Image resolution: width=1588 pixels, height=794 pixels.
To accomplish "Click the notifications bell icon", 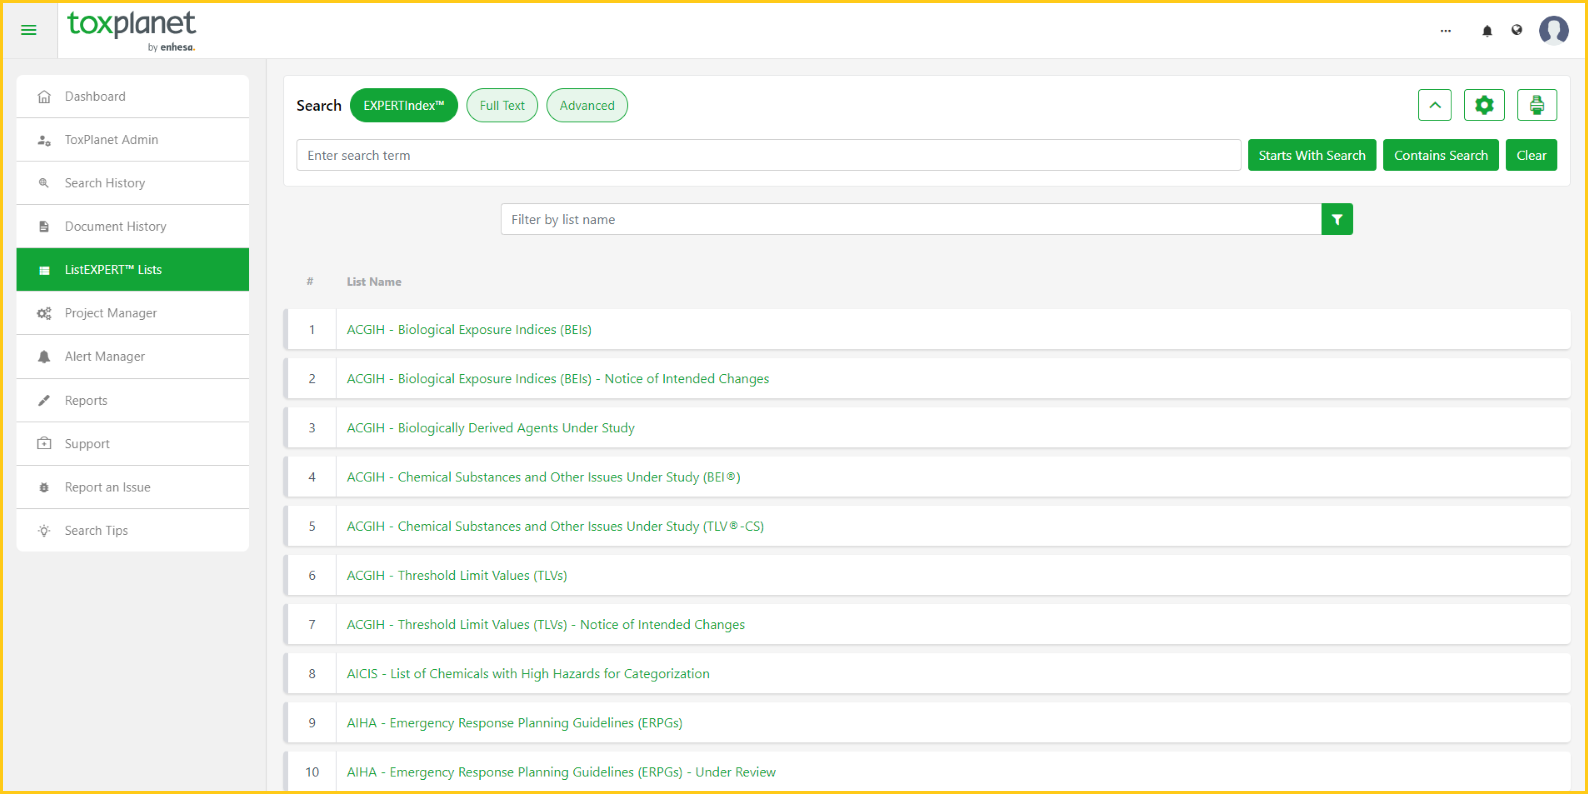I will coord(1487,31).
